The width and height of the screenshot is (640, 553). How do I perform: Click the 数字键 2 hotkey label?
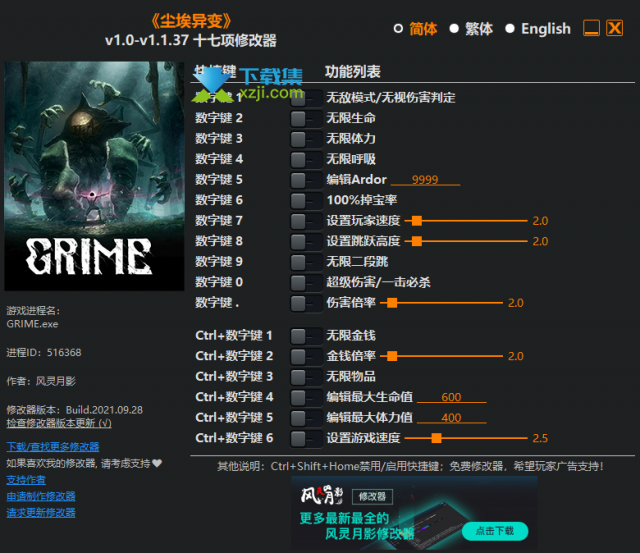pyautogui.click(x=219, y=118)
